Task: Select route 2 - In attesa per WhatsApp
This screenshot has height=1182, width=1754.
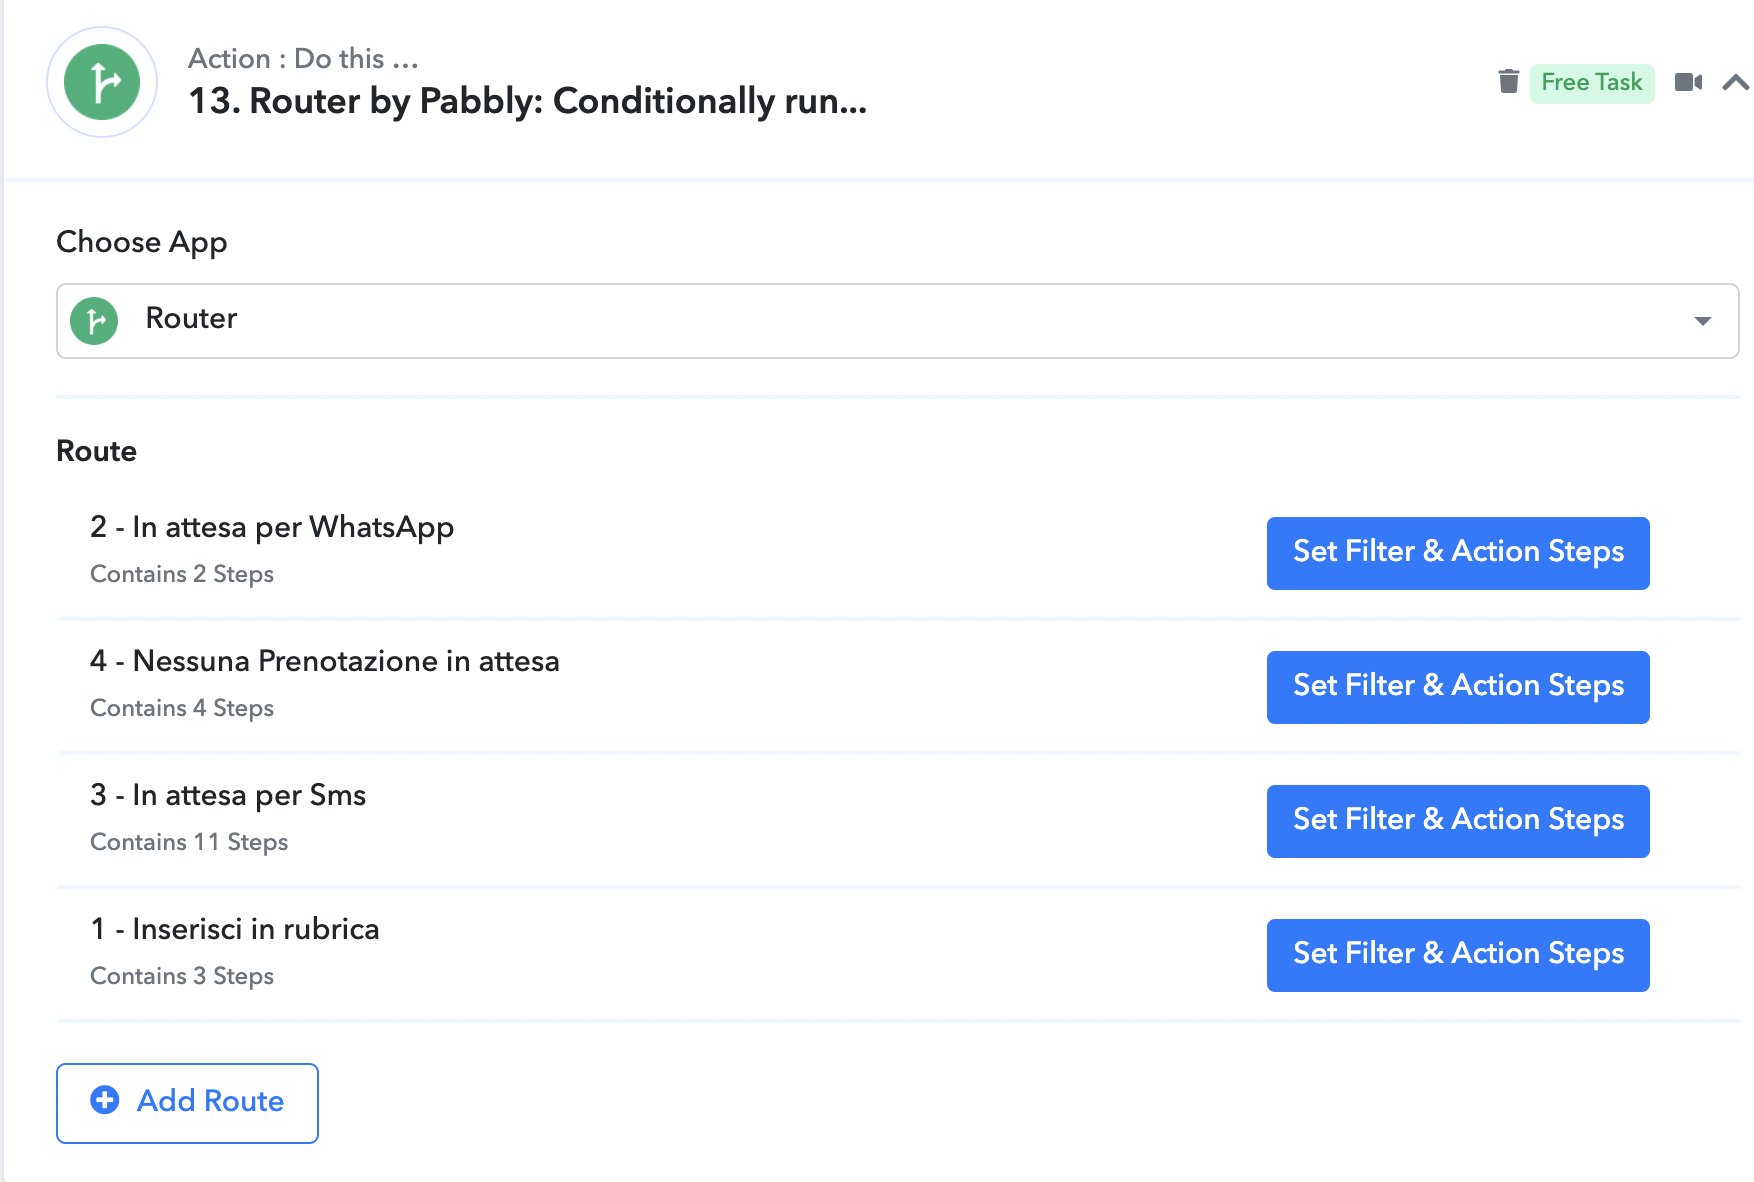Action: [272, 527]
